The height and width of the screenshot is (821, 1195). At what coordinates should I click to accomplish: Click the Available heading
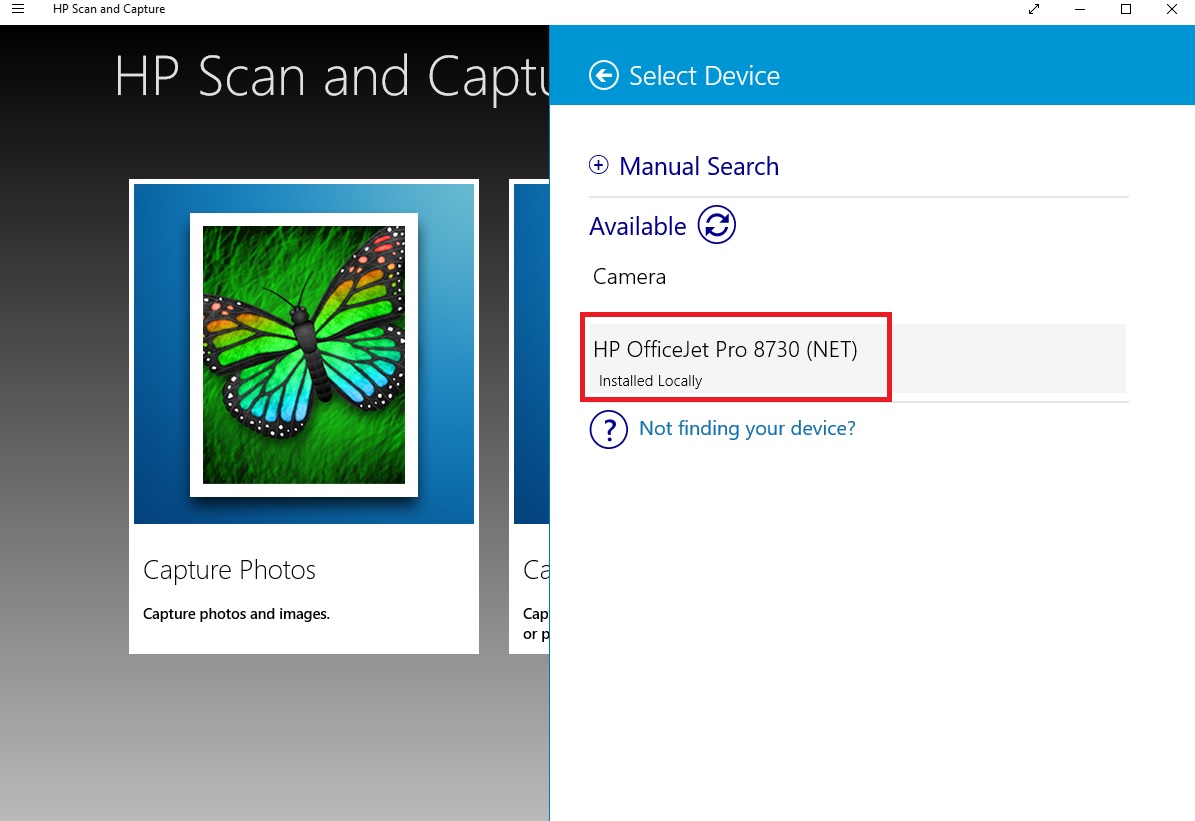point(638,226)
